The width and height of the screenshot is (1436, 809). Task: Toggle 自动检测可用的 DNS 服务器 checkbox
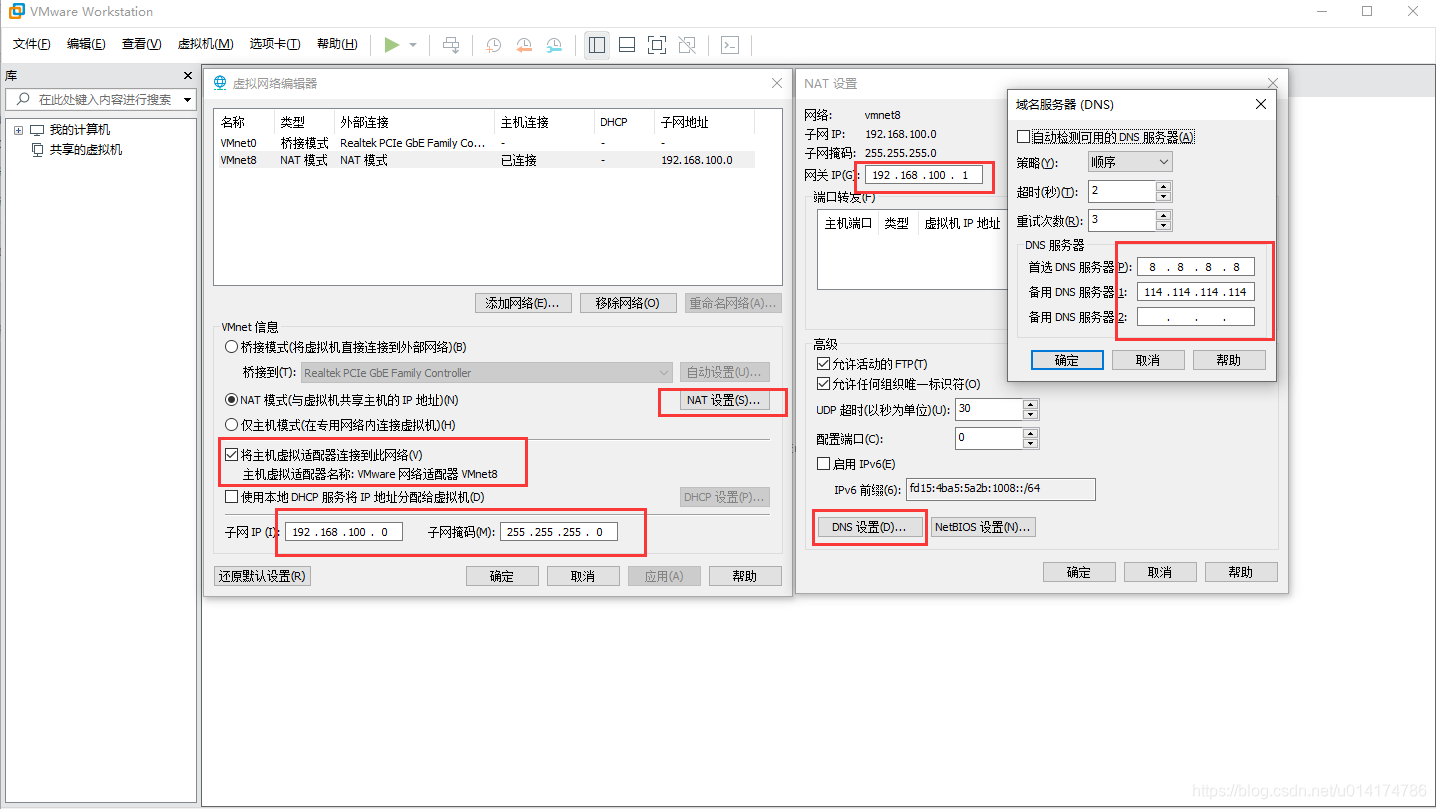[1023, 137]
